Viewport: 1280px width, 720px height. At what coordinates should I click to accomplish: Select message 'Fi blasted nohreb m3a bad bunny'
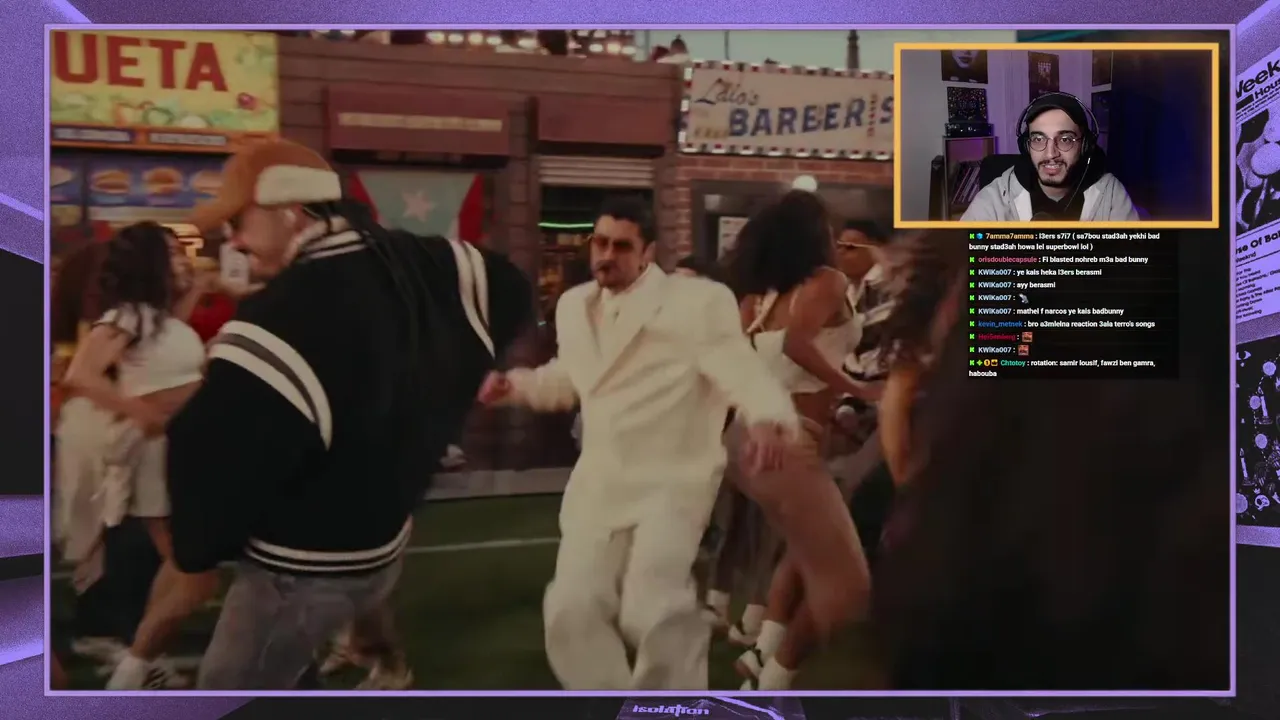point(1095,260)
